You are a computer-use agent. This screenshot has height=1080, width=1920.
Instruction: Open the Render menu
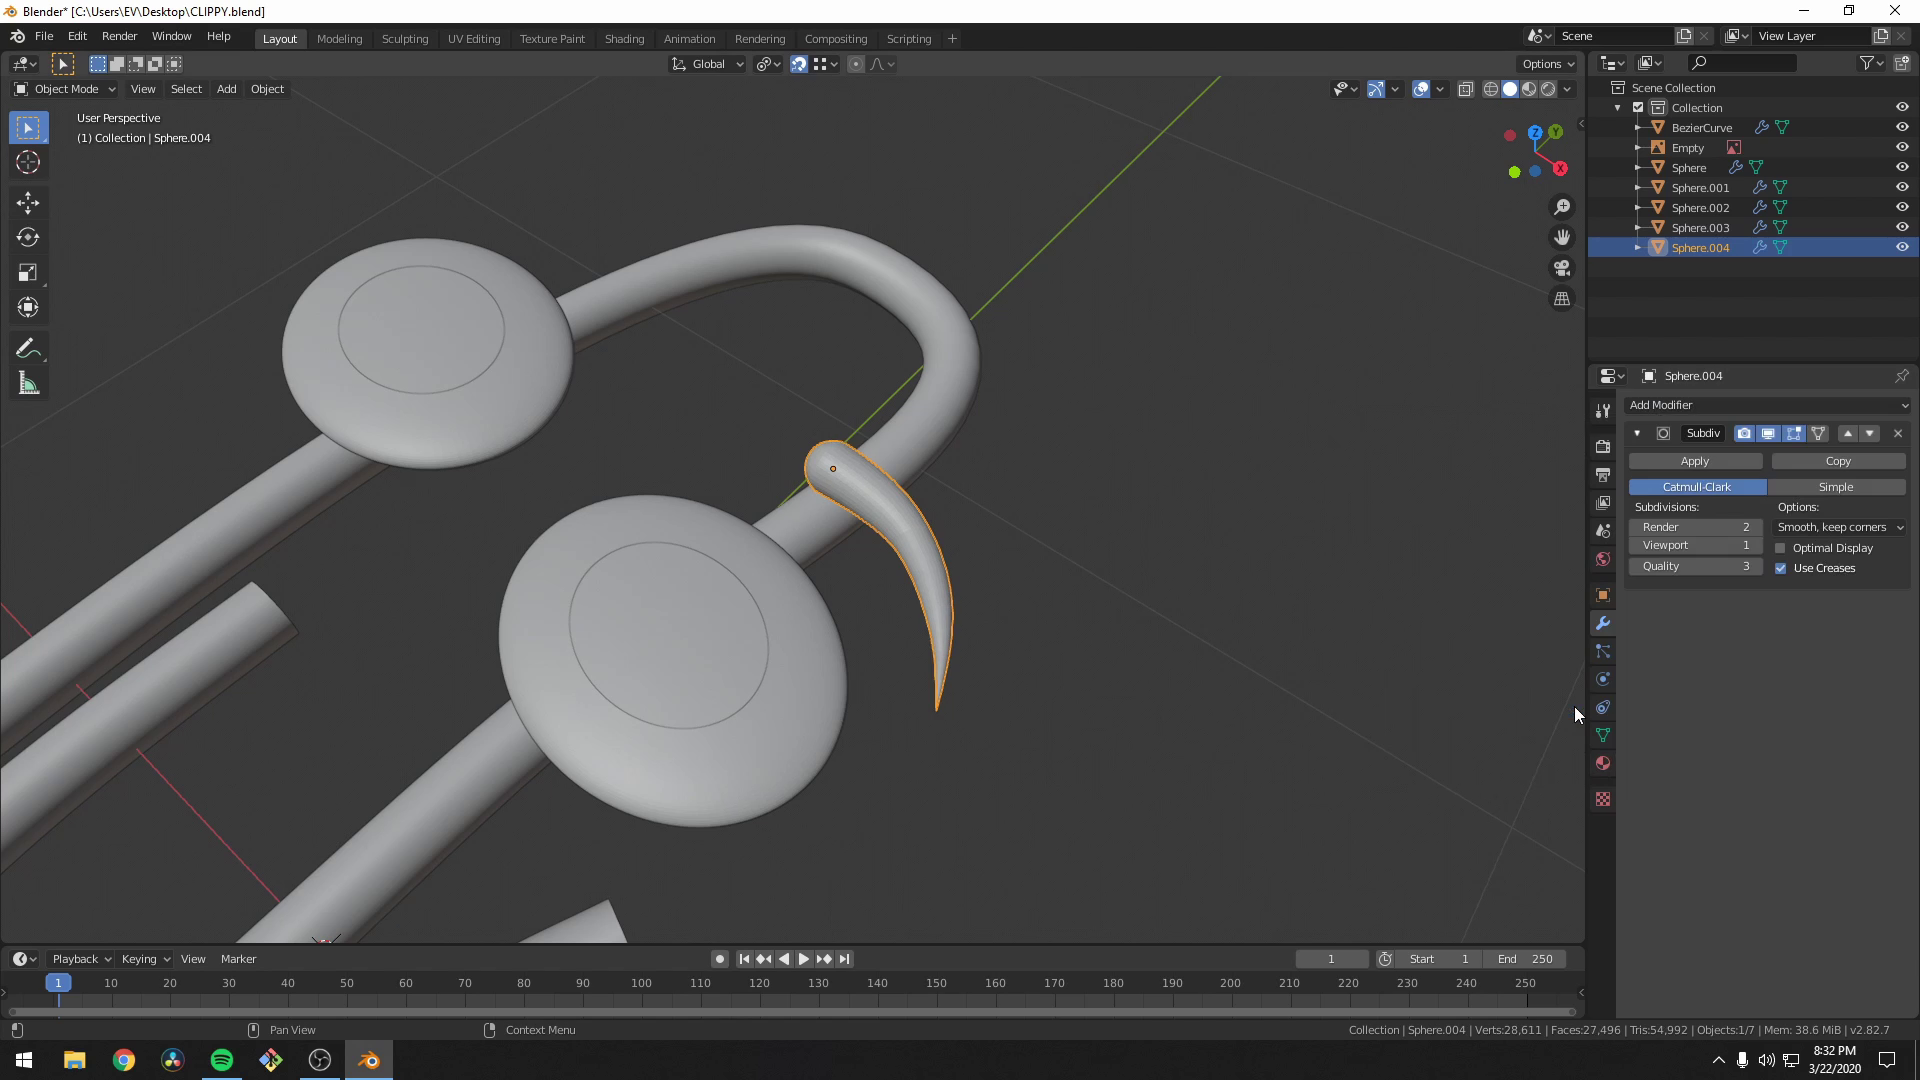(x=119, y=36)
